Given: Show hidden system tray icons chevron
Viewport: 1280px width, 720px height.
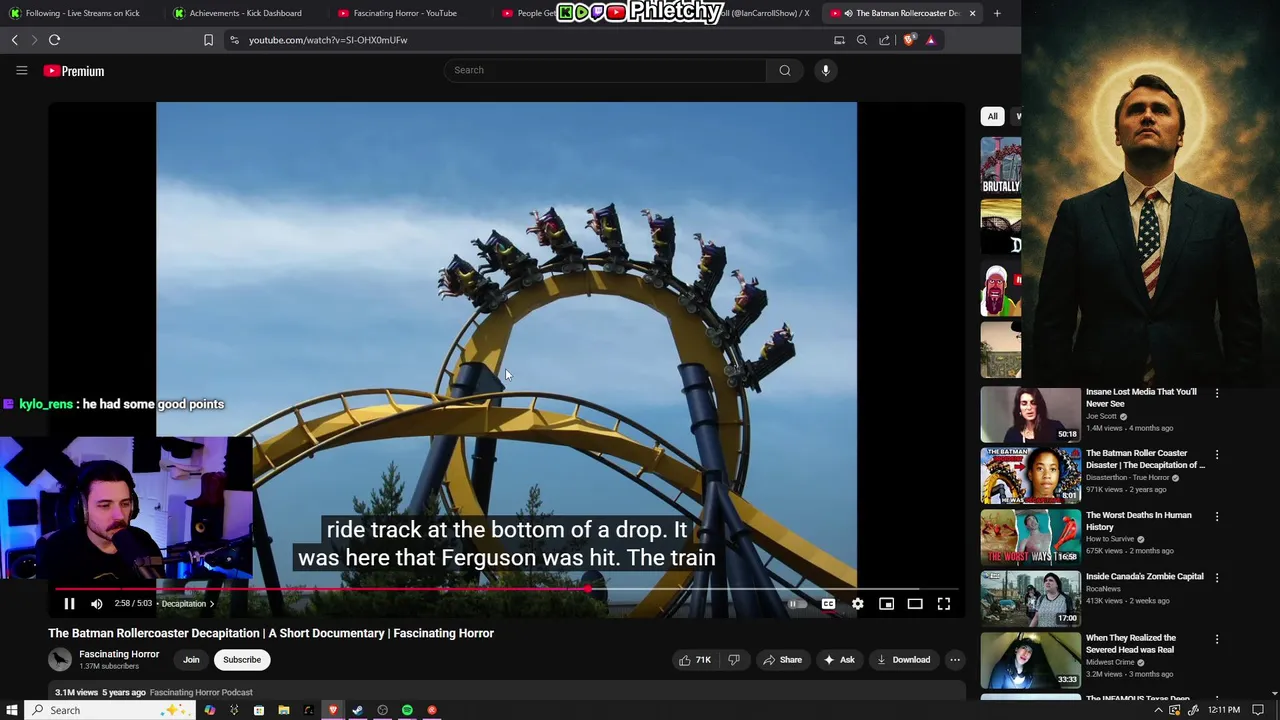Looking at the screenshot, I should coord(1158,710).
